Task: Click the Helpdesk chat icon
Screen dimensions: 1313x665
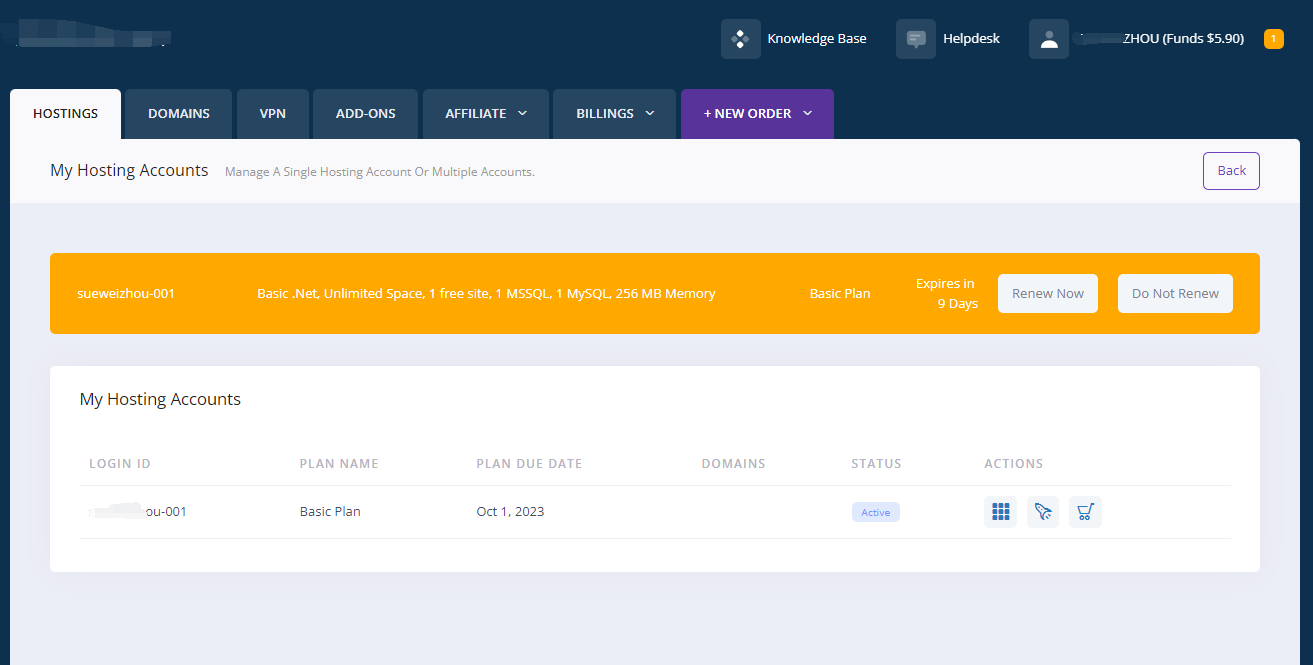Action: 915,39
